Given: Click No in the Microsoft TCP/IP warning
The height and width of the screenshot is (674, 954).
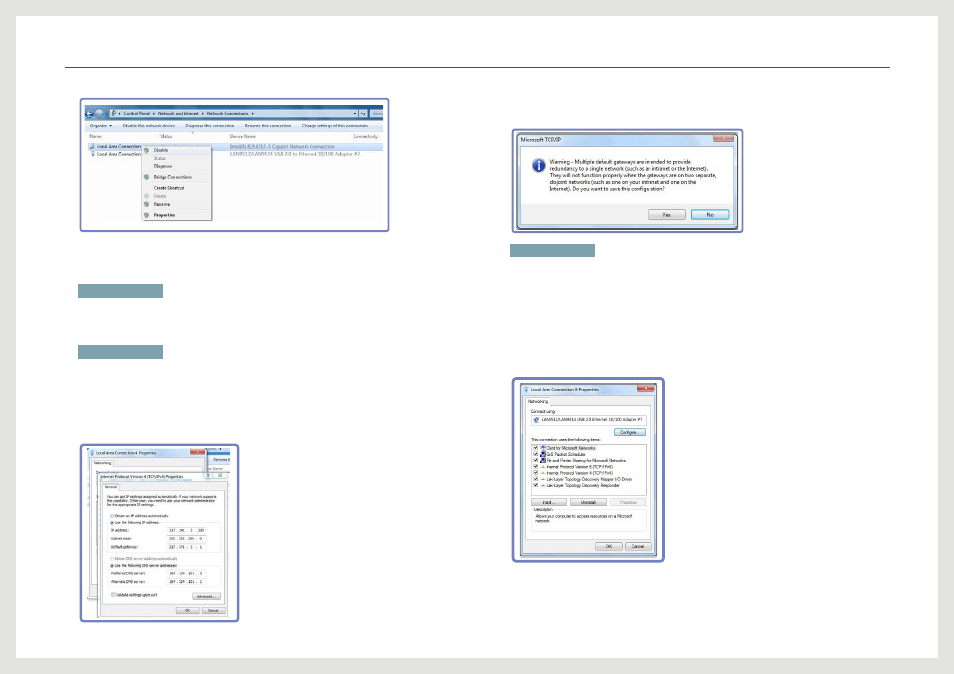Looking at the screenshot, I should (x=710, y=215).
